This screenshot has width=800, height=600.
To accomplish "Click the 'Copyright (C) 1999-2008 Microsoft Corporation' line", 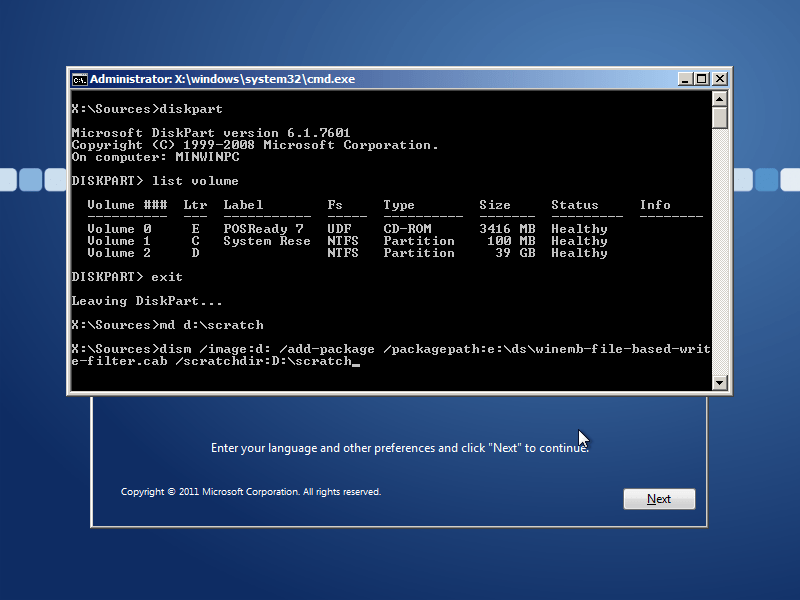I will (255, 145).
